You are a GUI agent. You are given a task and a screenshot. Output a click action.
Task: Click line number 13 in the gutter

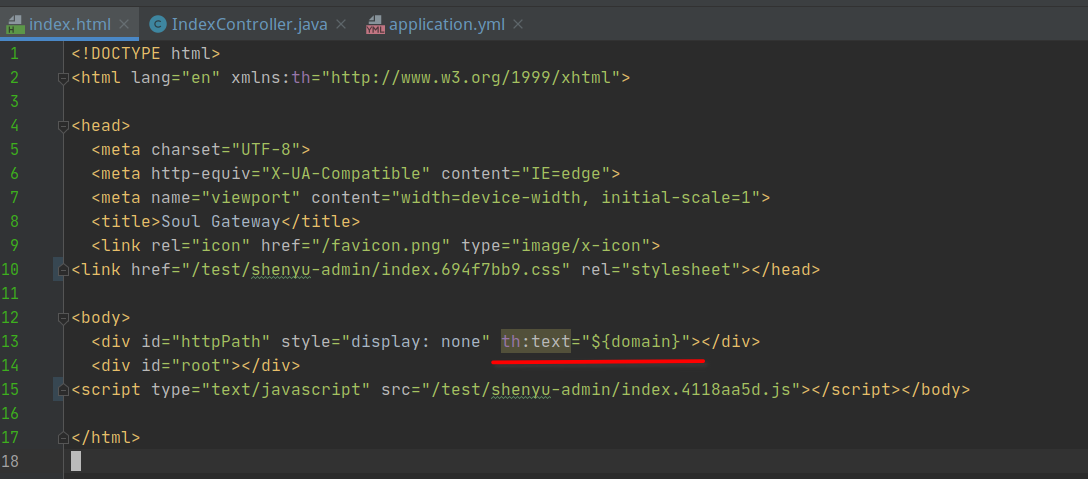click(10, 342)
